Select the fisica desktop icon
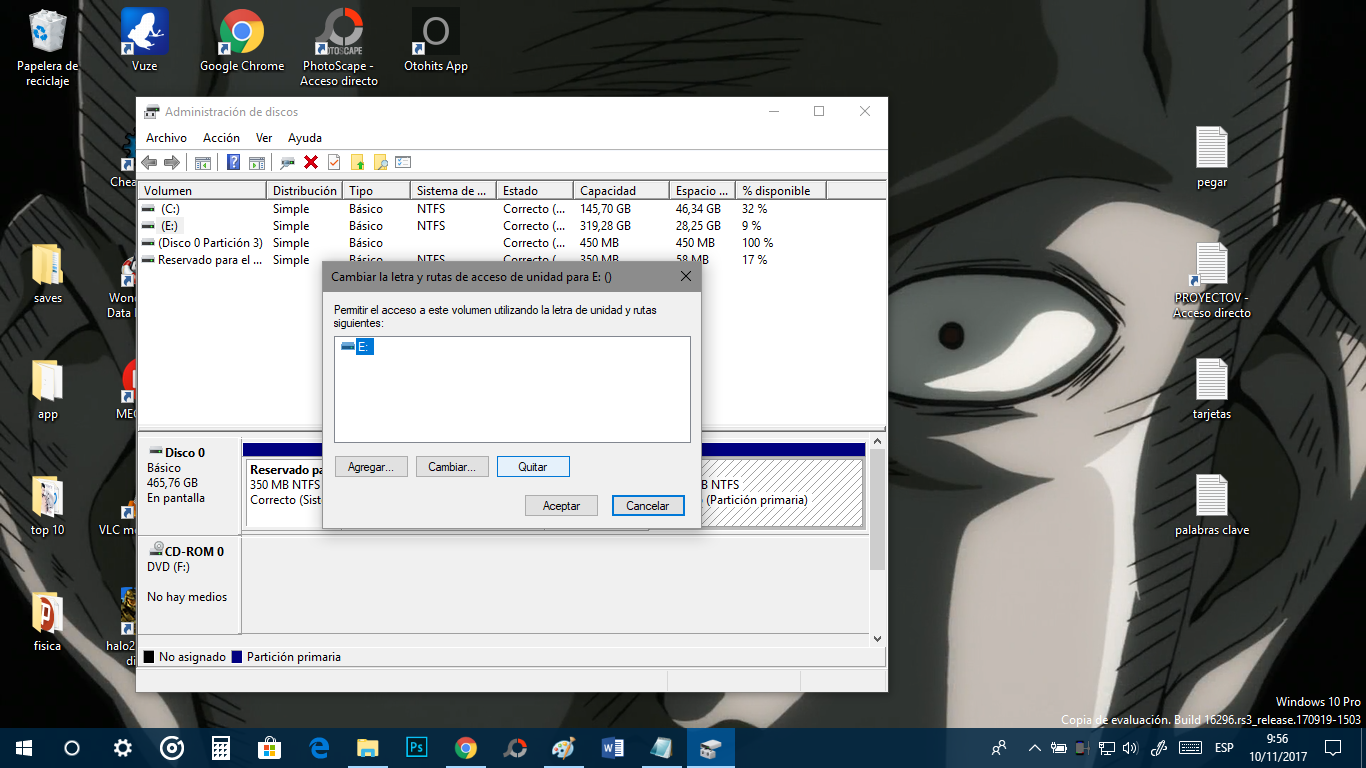The image size is (1366, 768). pos(47,620)
